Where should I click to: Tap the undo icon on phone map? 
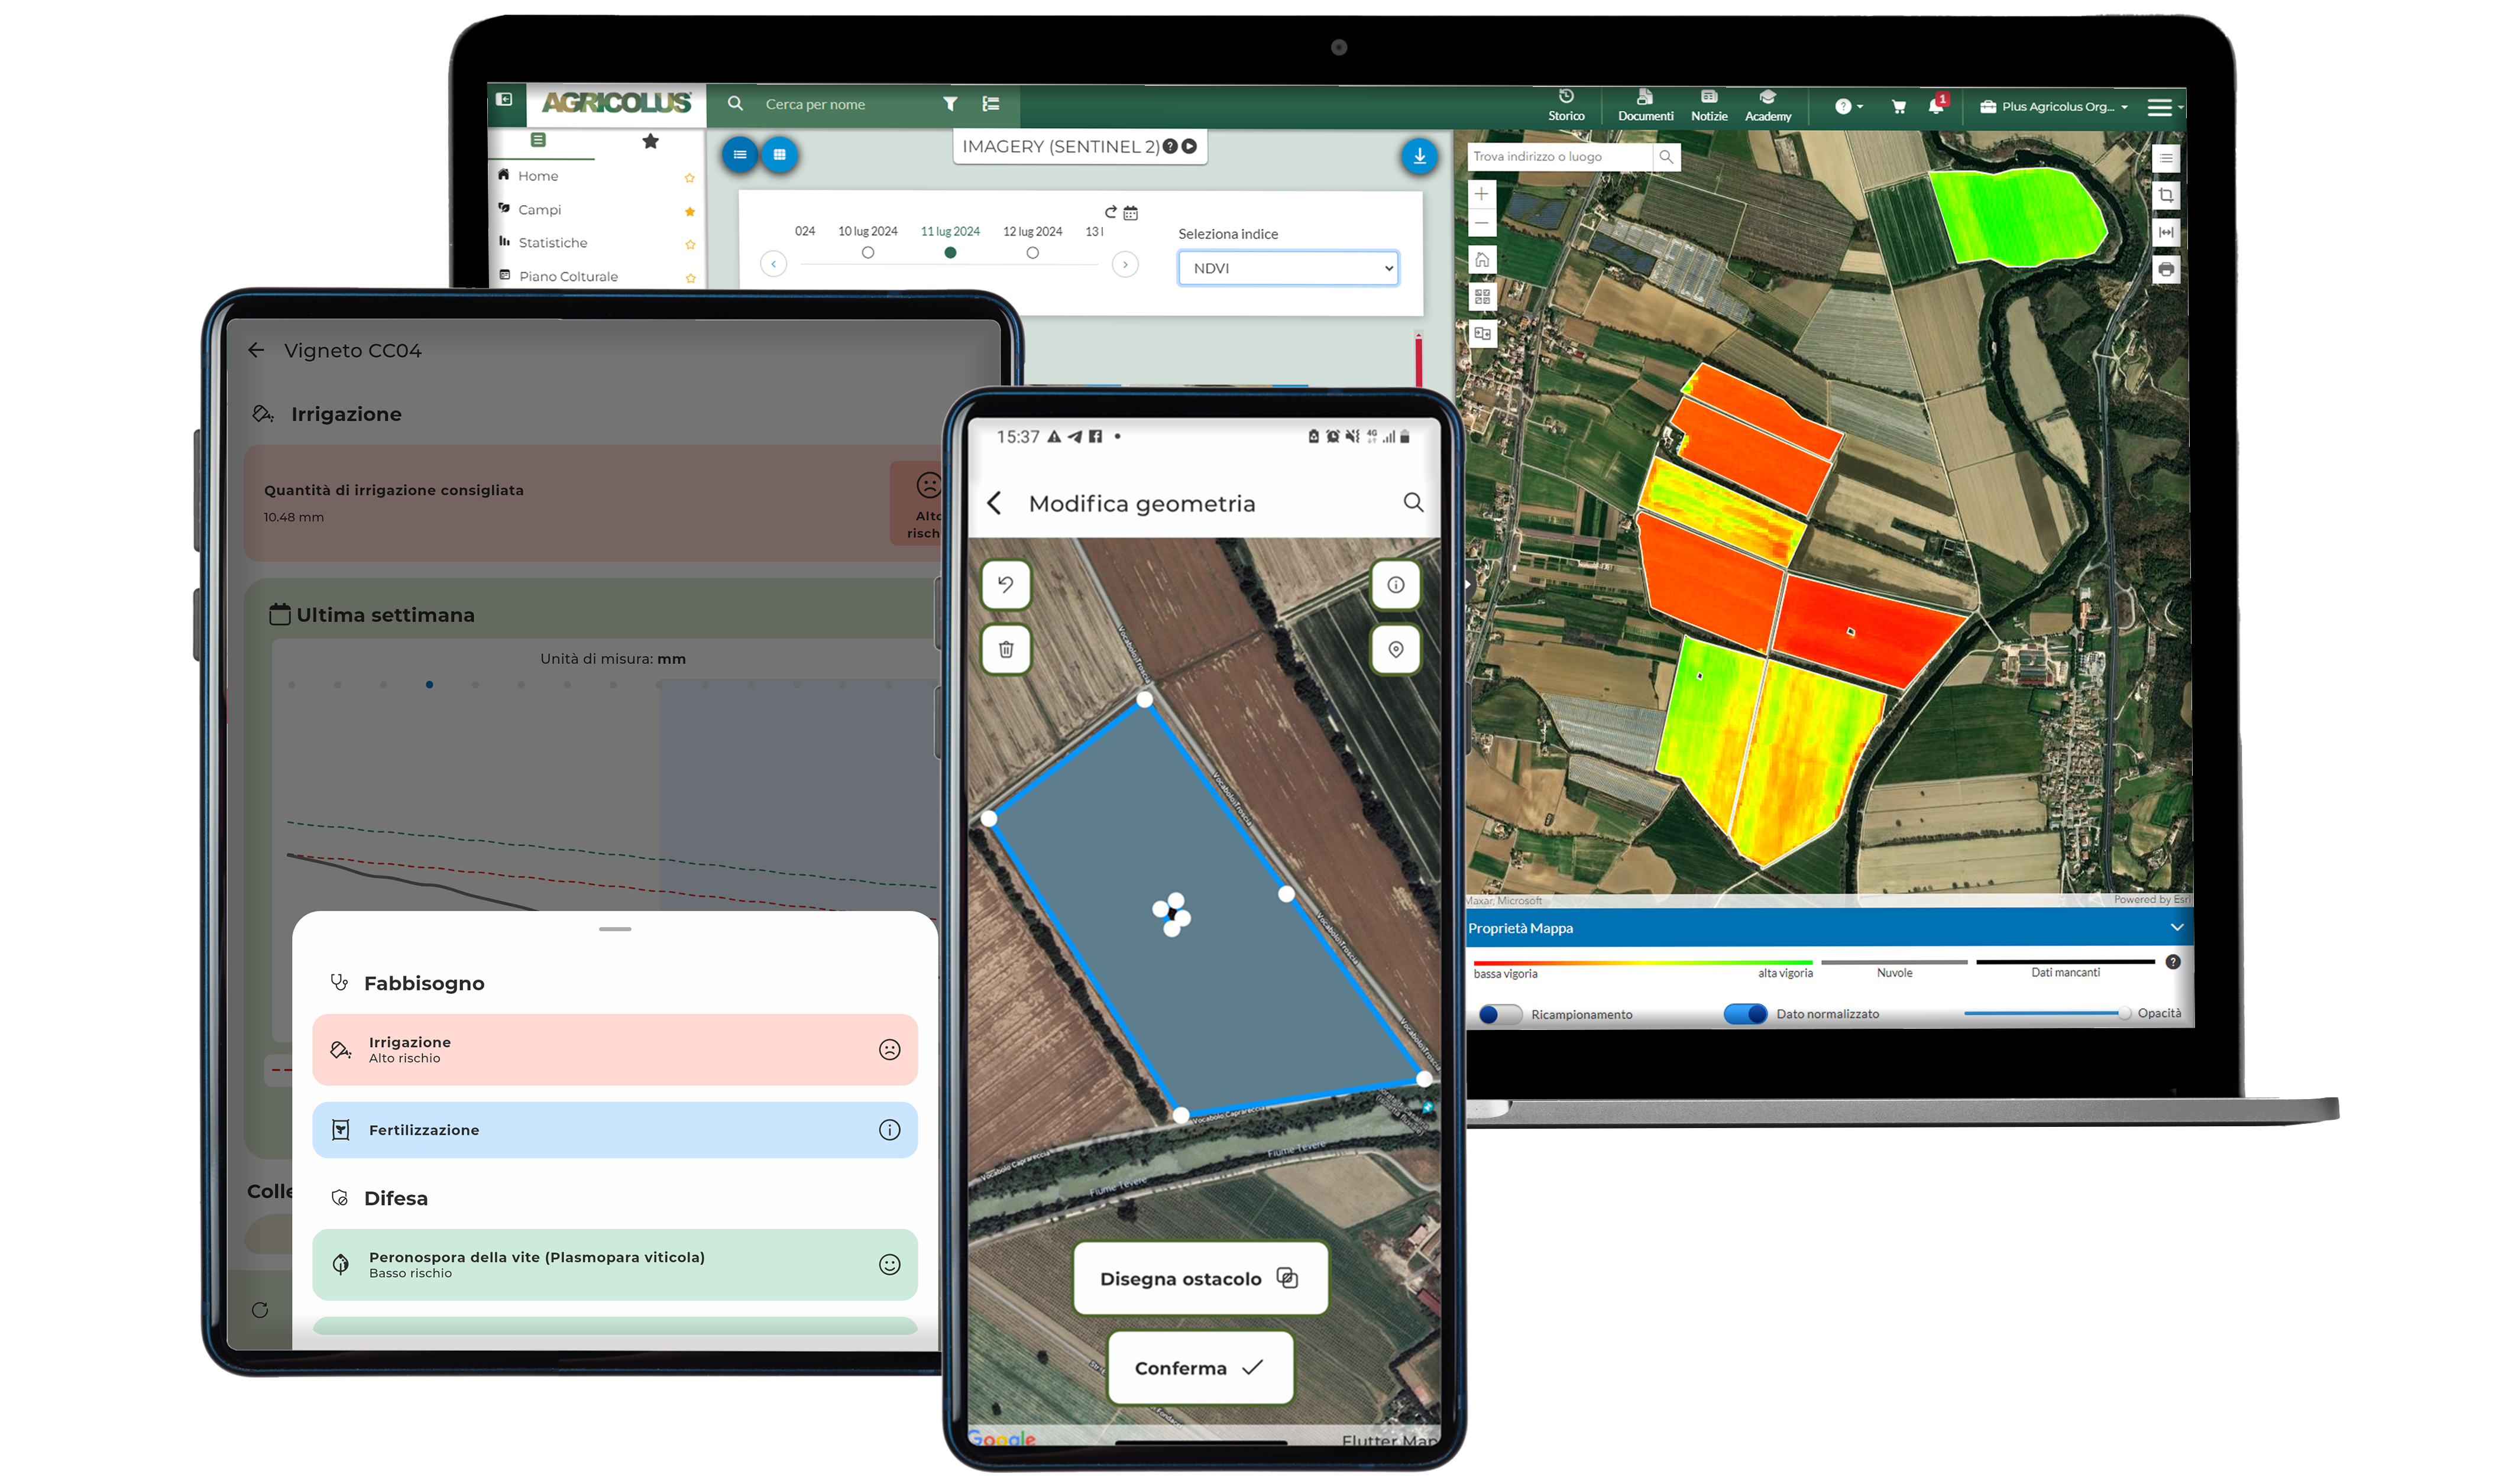pos(1006,584)
